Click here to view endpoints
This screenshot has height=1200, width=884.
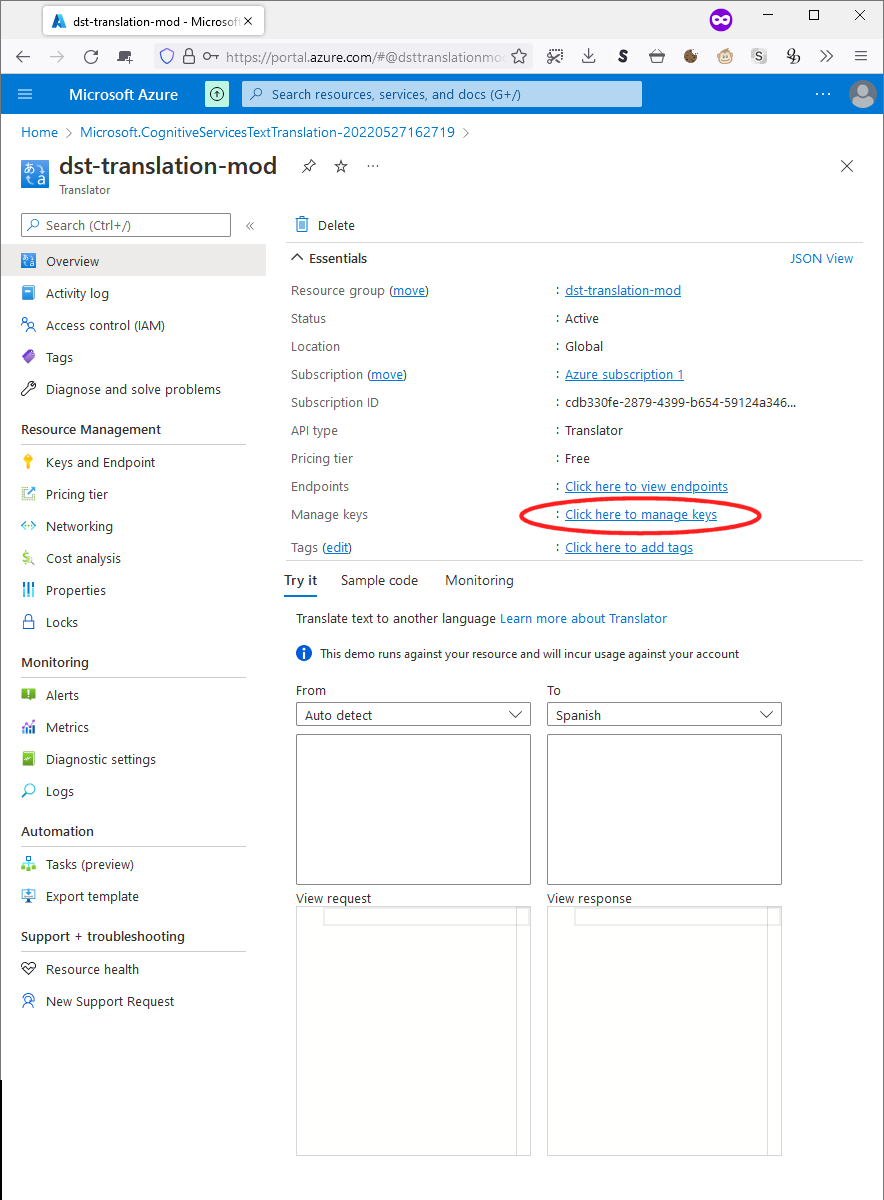coord(646,486)
